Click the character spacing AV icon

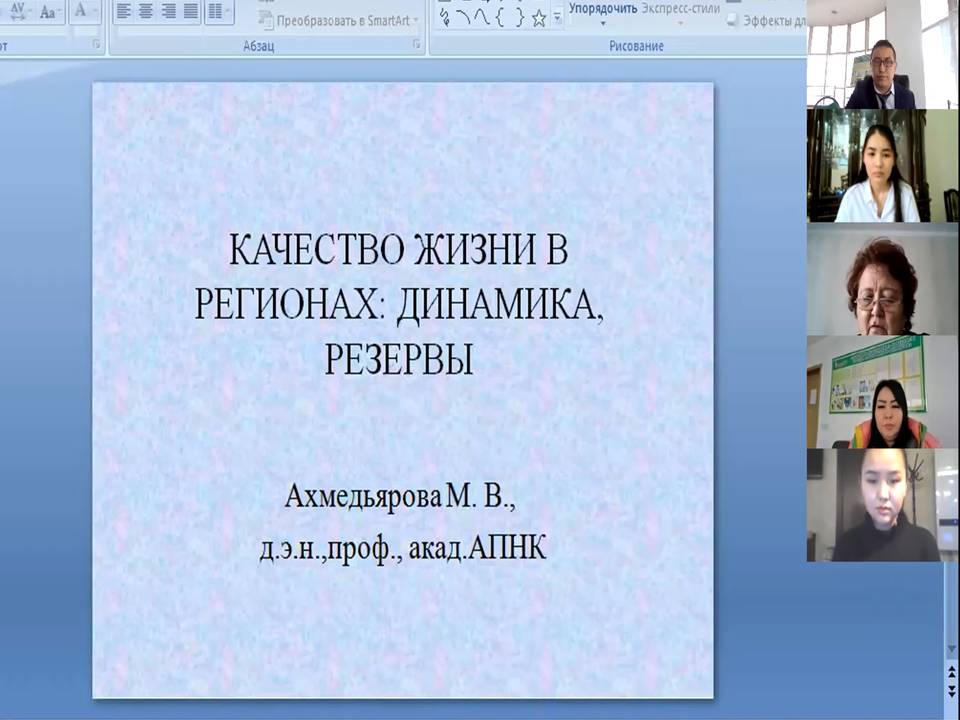18,12
